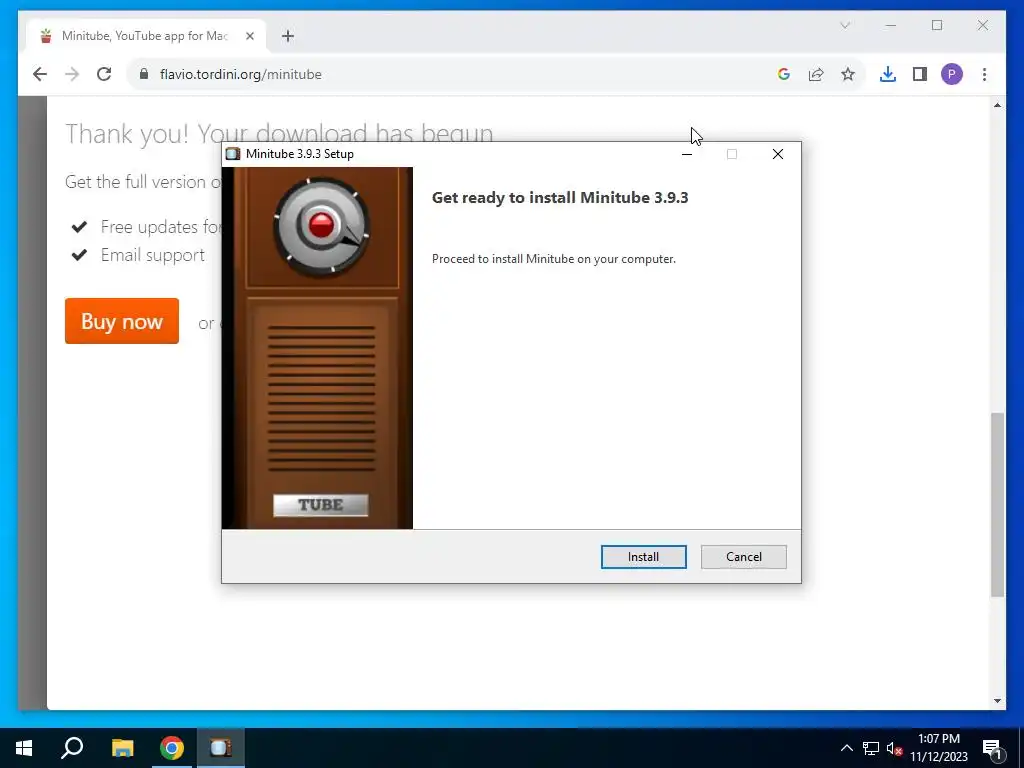Open the Google icon in address bar
This screenshot has height=768, width=1024.
click(x=784, y=74)
